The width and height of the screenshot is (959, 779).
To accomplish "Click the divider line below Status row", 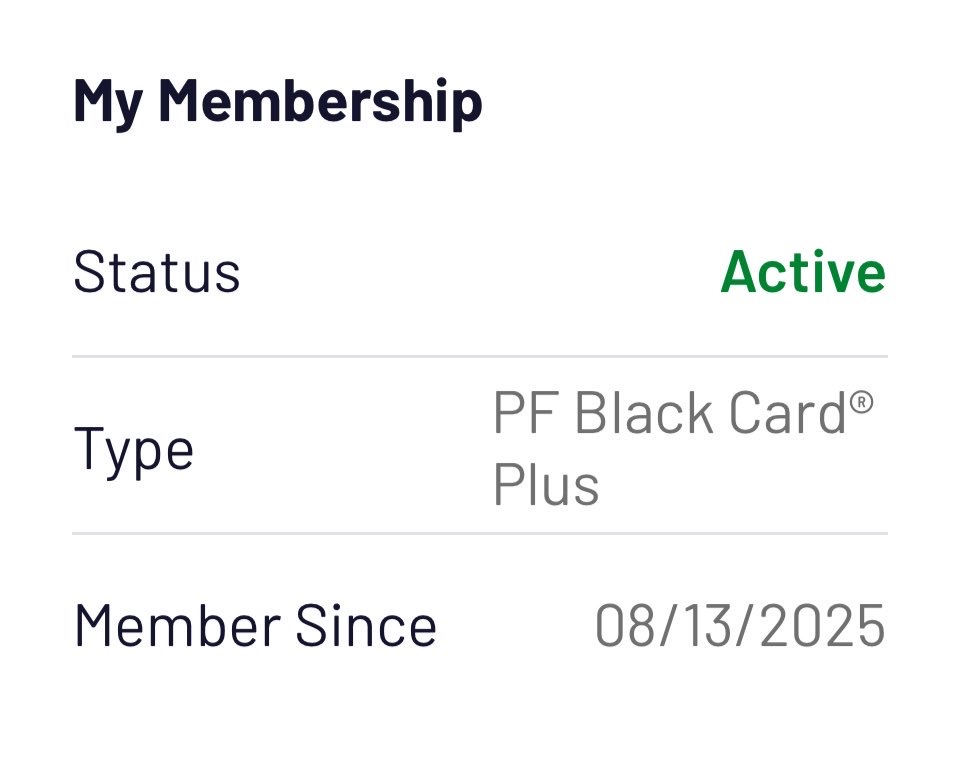I will [479, 356].
